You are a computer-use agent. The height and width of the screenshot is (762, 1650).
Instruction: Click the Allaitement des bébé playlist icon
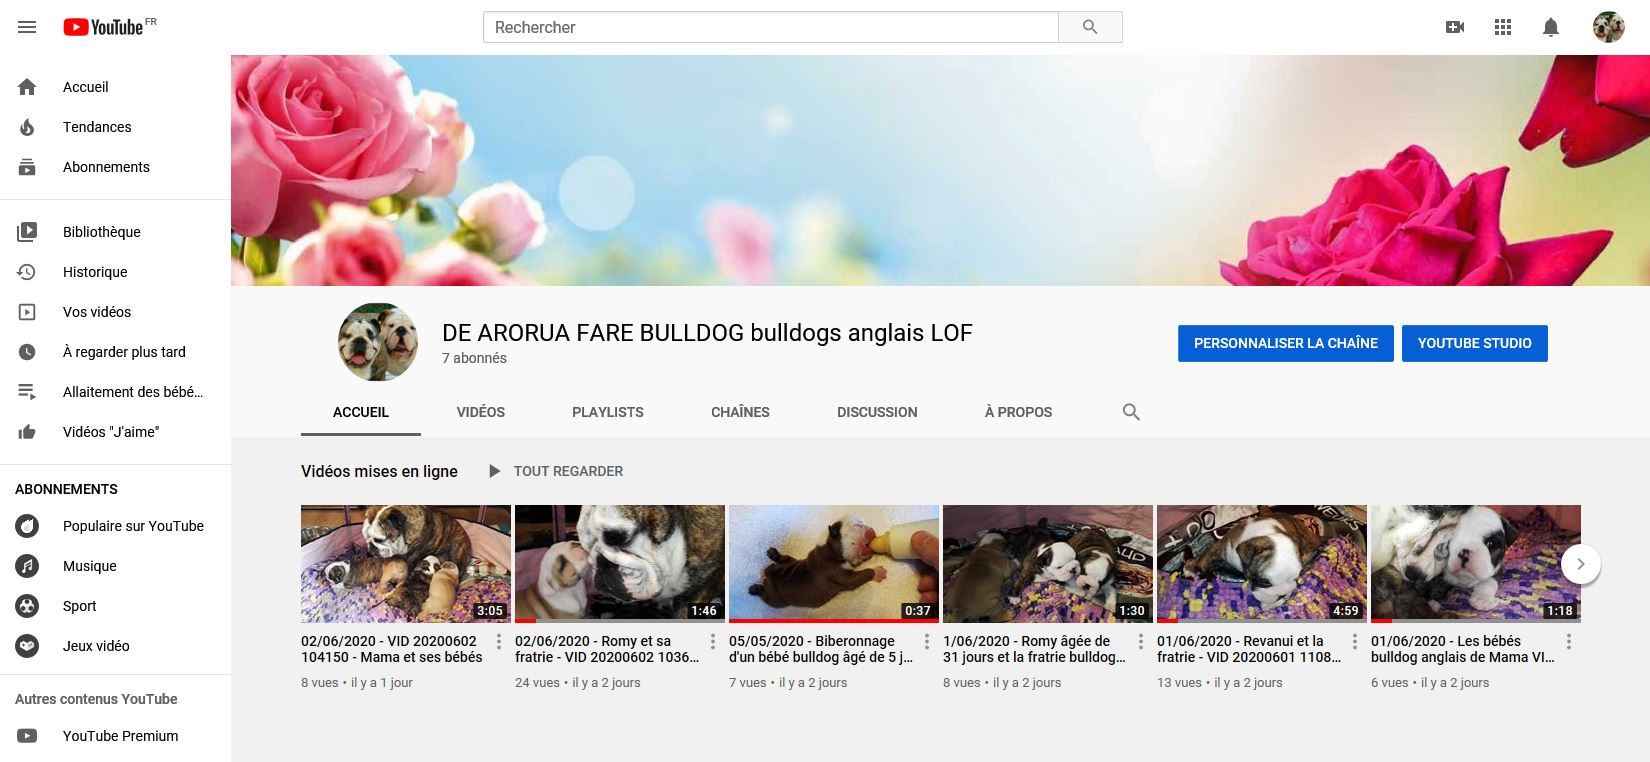coord(27,392)
